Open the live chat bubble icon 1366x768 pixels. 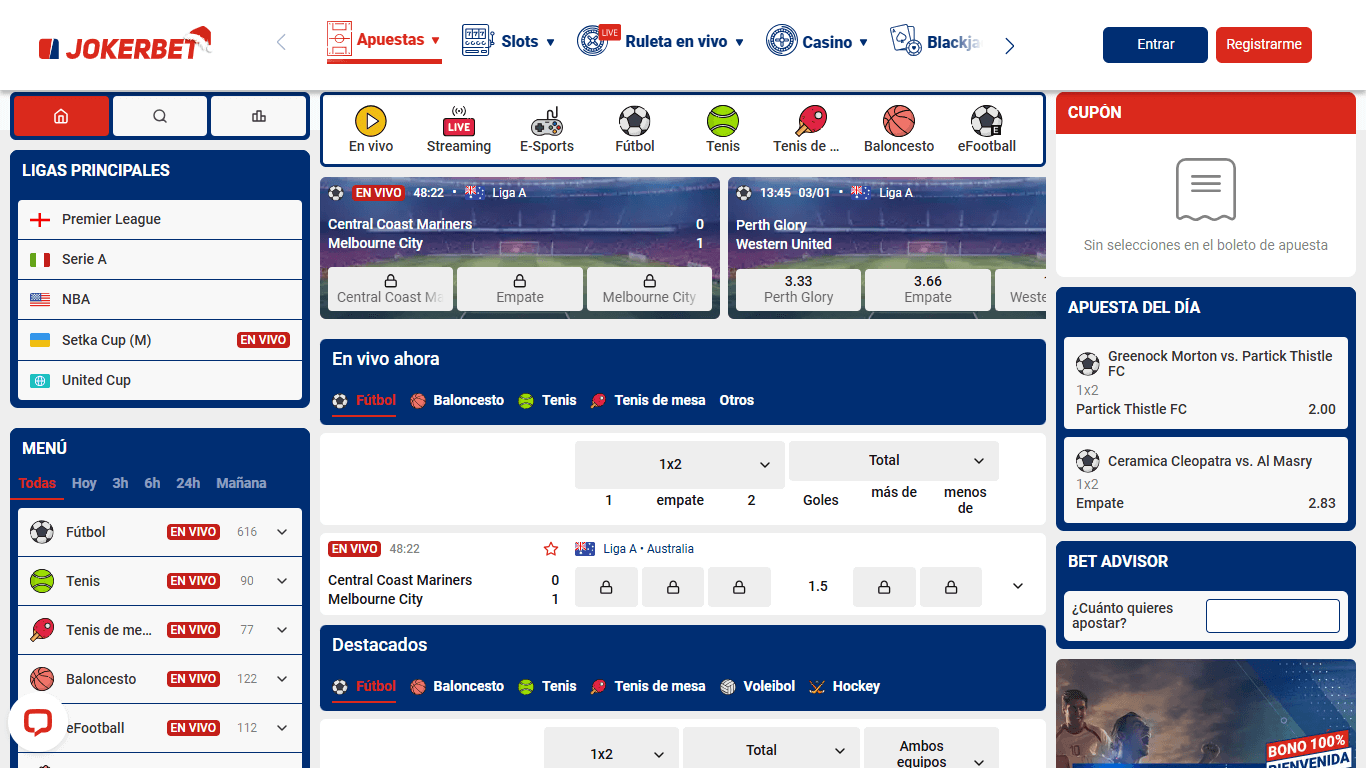click(x=38, y=721)
